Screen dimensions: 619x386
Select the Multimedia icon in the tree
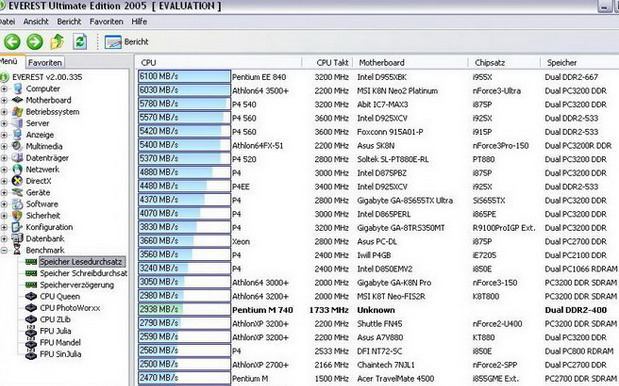coord(18,146)
